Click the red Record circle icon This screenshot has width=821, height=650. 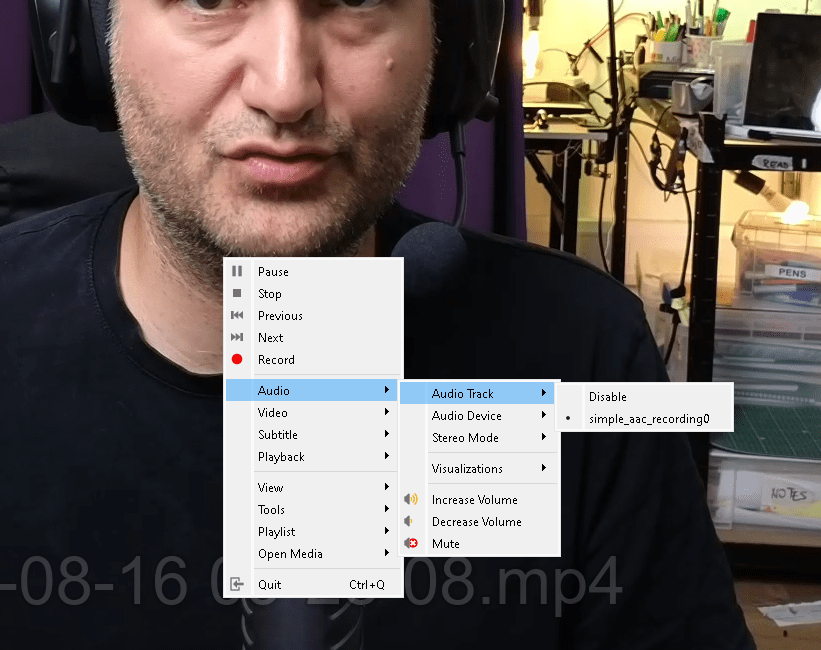(x=237, y=359)
